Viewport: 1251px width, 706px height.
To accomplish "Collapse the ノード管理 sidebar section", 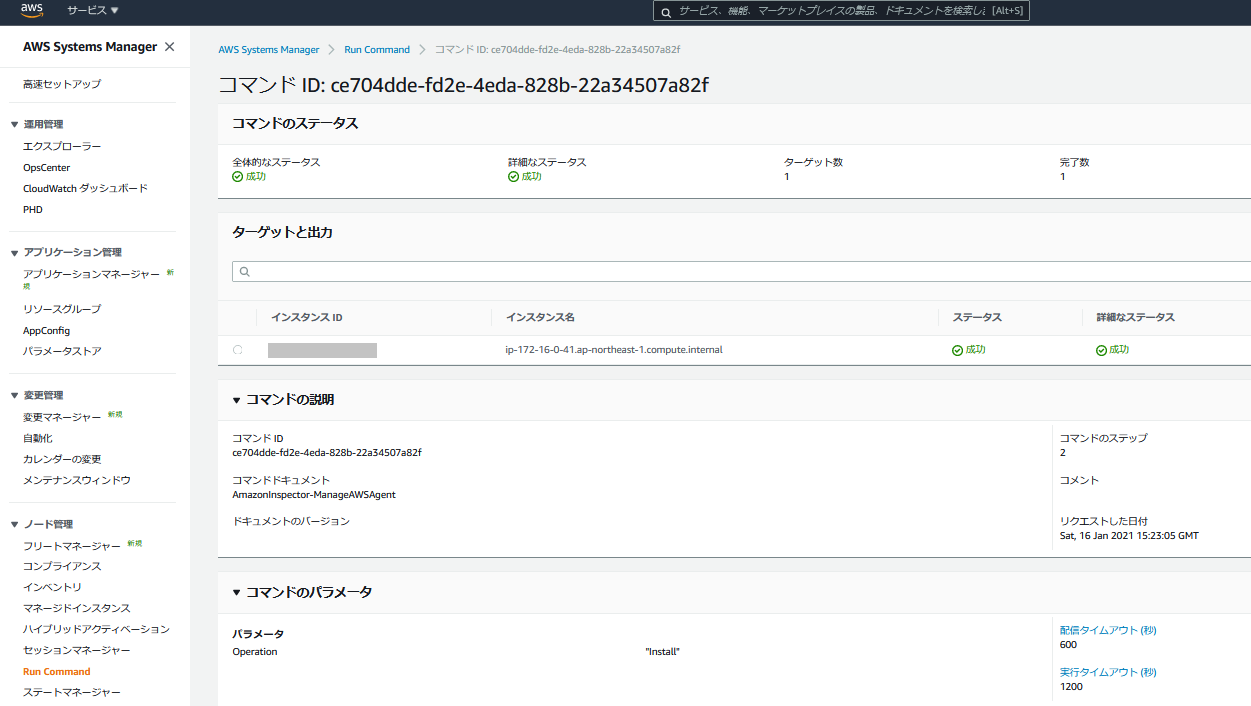I will (14, 524).
